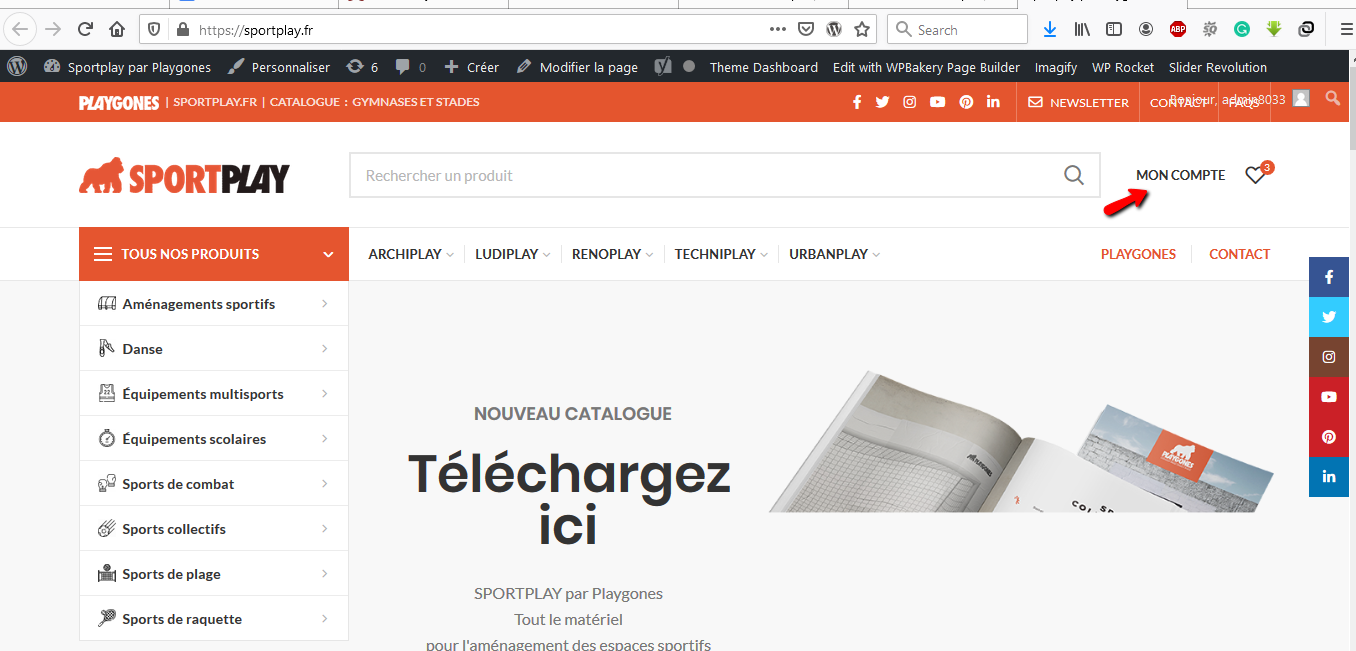Open header Twitter icon in orange bar
Screen dimensions: 1356x651
click(882, 102)
